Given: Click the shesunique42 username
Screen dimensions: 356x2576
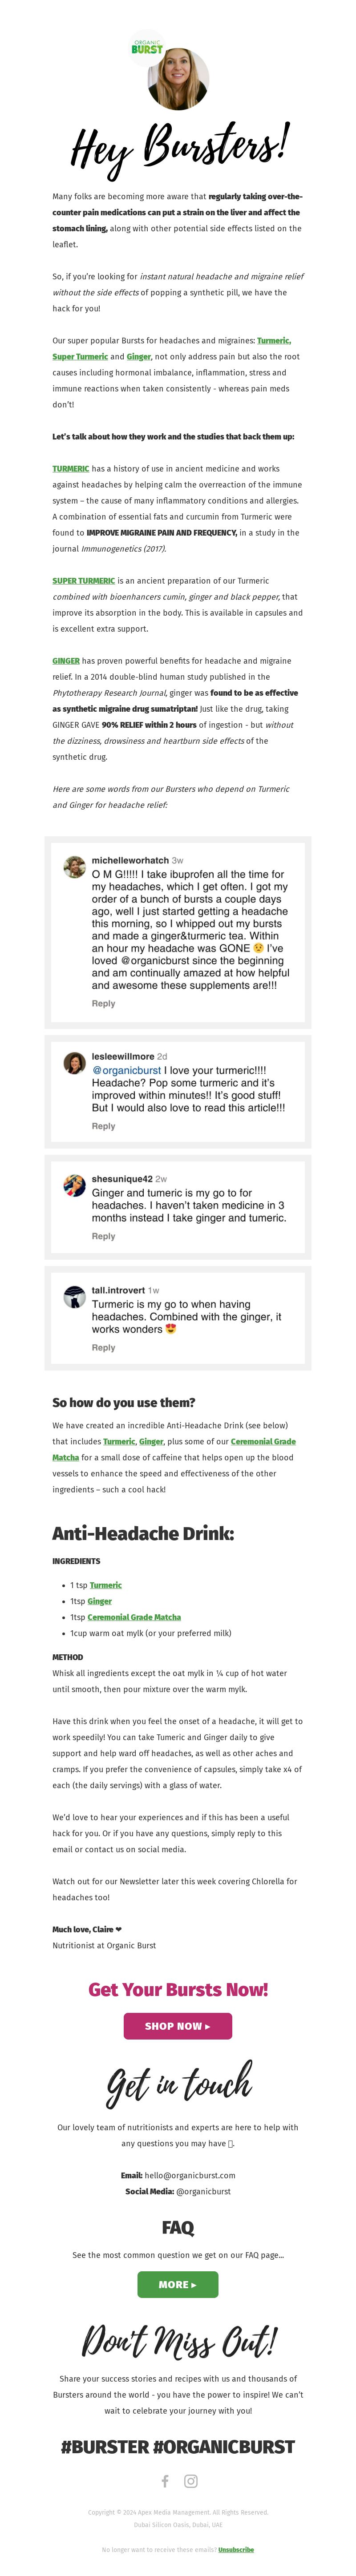Looking at the screenshot, I should click(x=122, y=1179).
